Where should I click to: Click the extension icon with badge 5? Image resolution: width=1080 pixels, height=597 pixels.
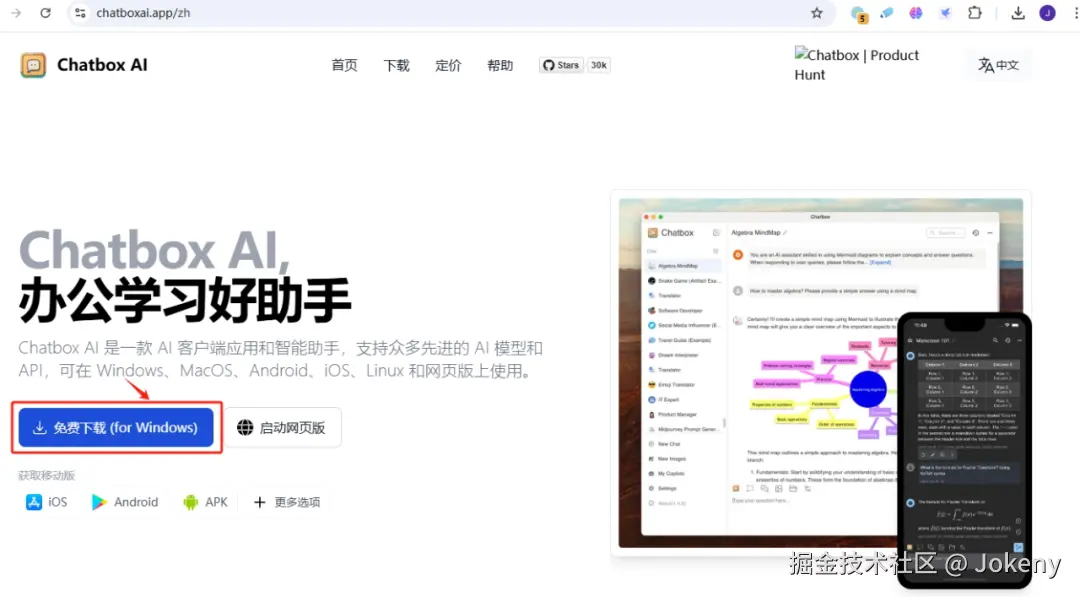858,14
